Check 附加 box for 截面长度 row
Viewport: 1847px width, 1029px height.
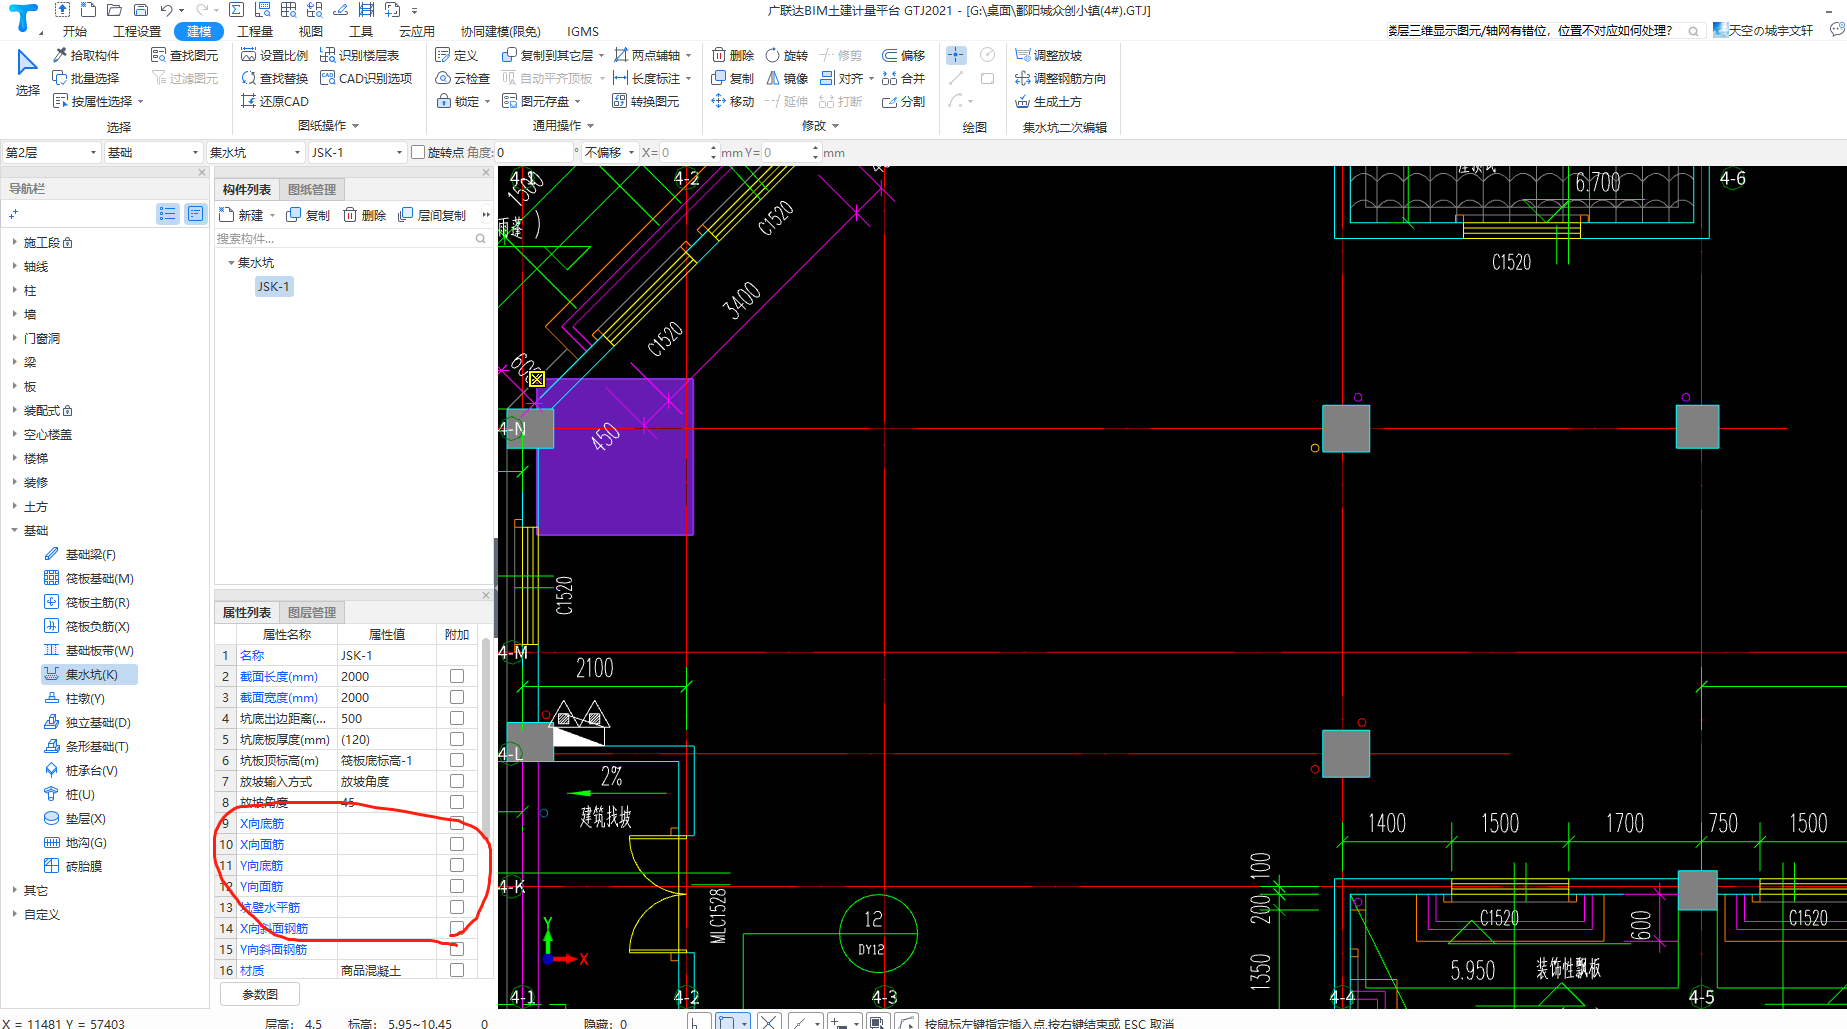point(457,676)
